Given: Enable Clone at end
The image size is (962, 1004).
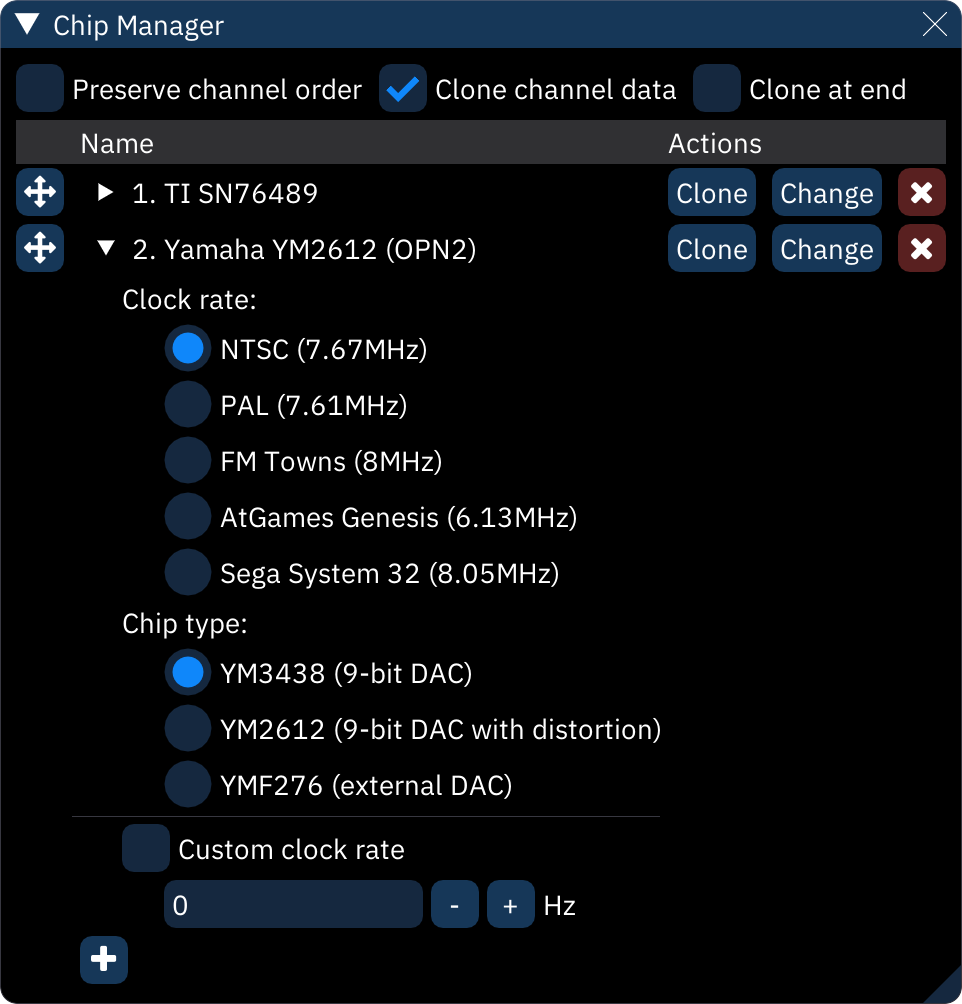Looking at the screenshot, I should (716, 89).
